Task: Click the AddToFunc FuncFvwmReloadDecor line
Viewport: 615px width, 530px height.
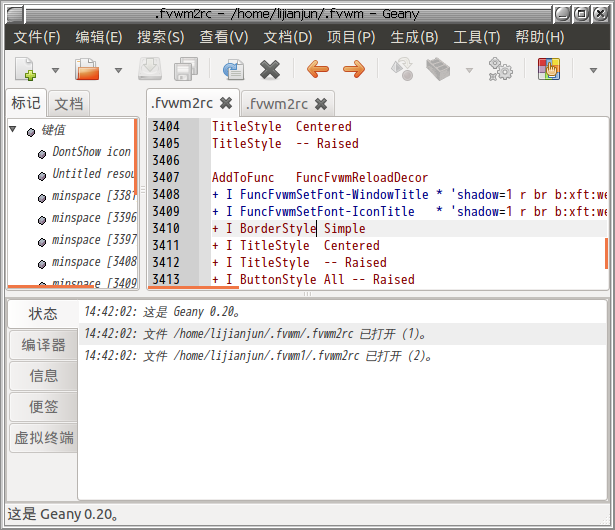Action: tap(320, 178)
